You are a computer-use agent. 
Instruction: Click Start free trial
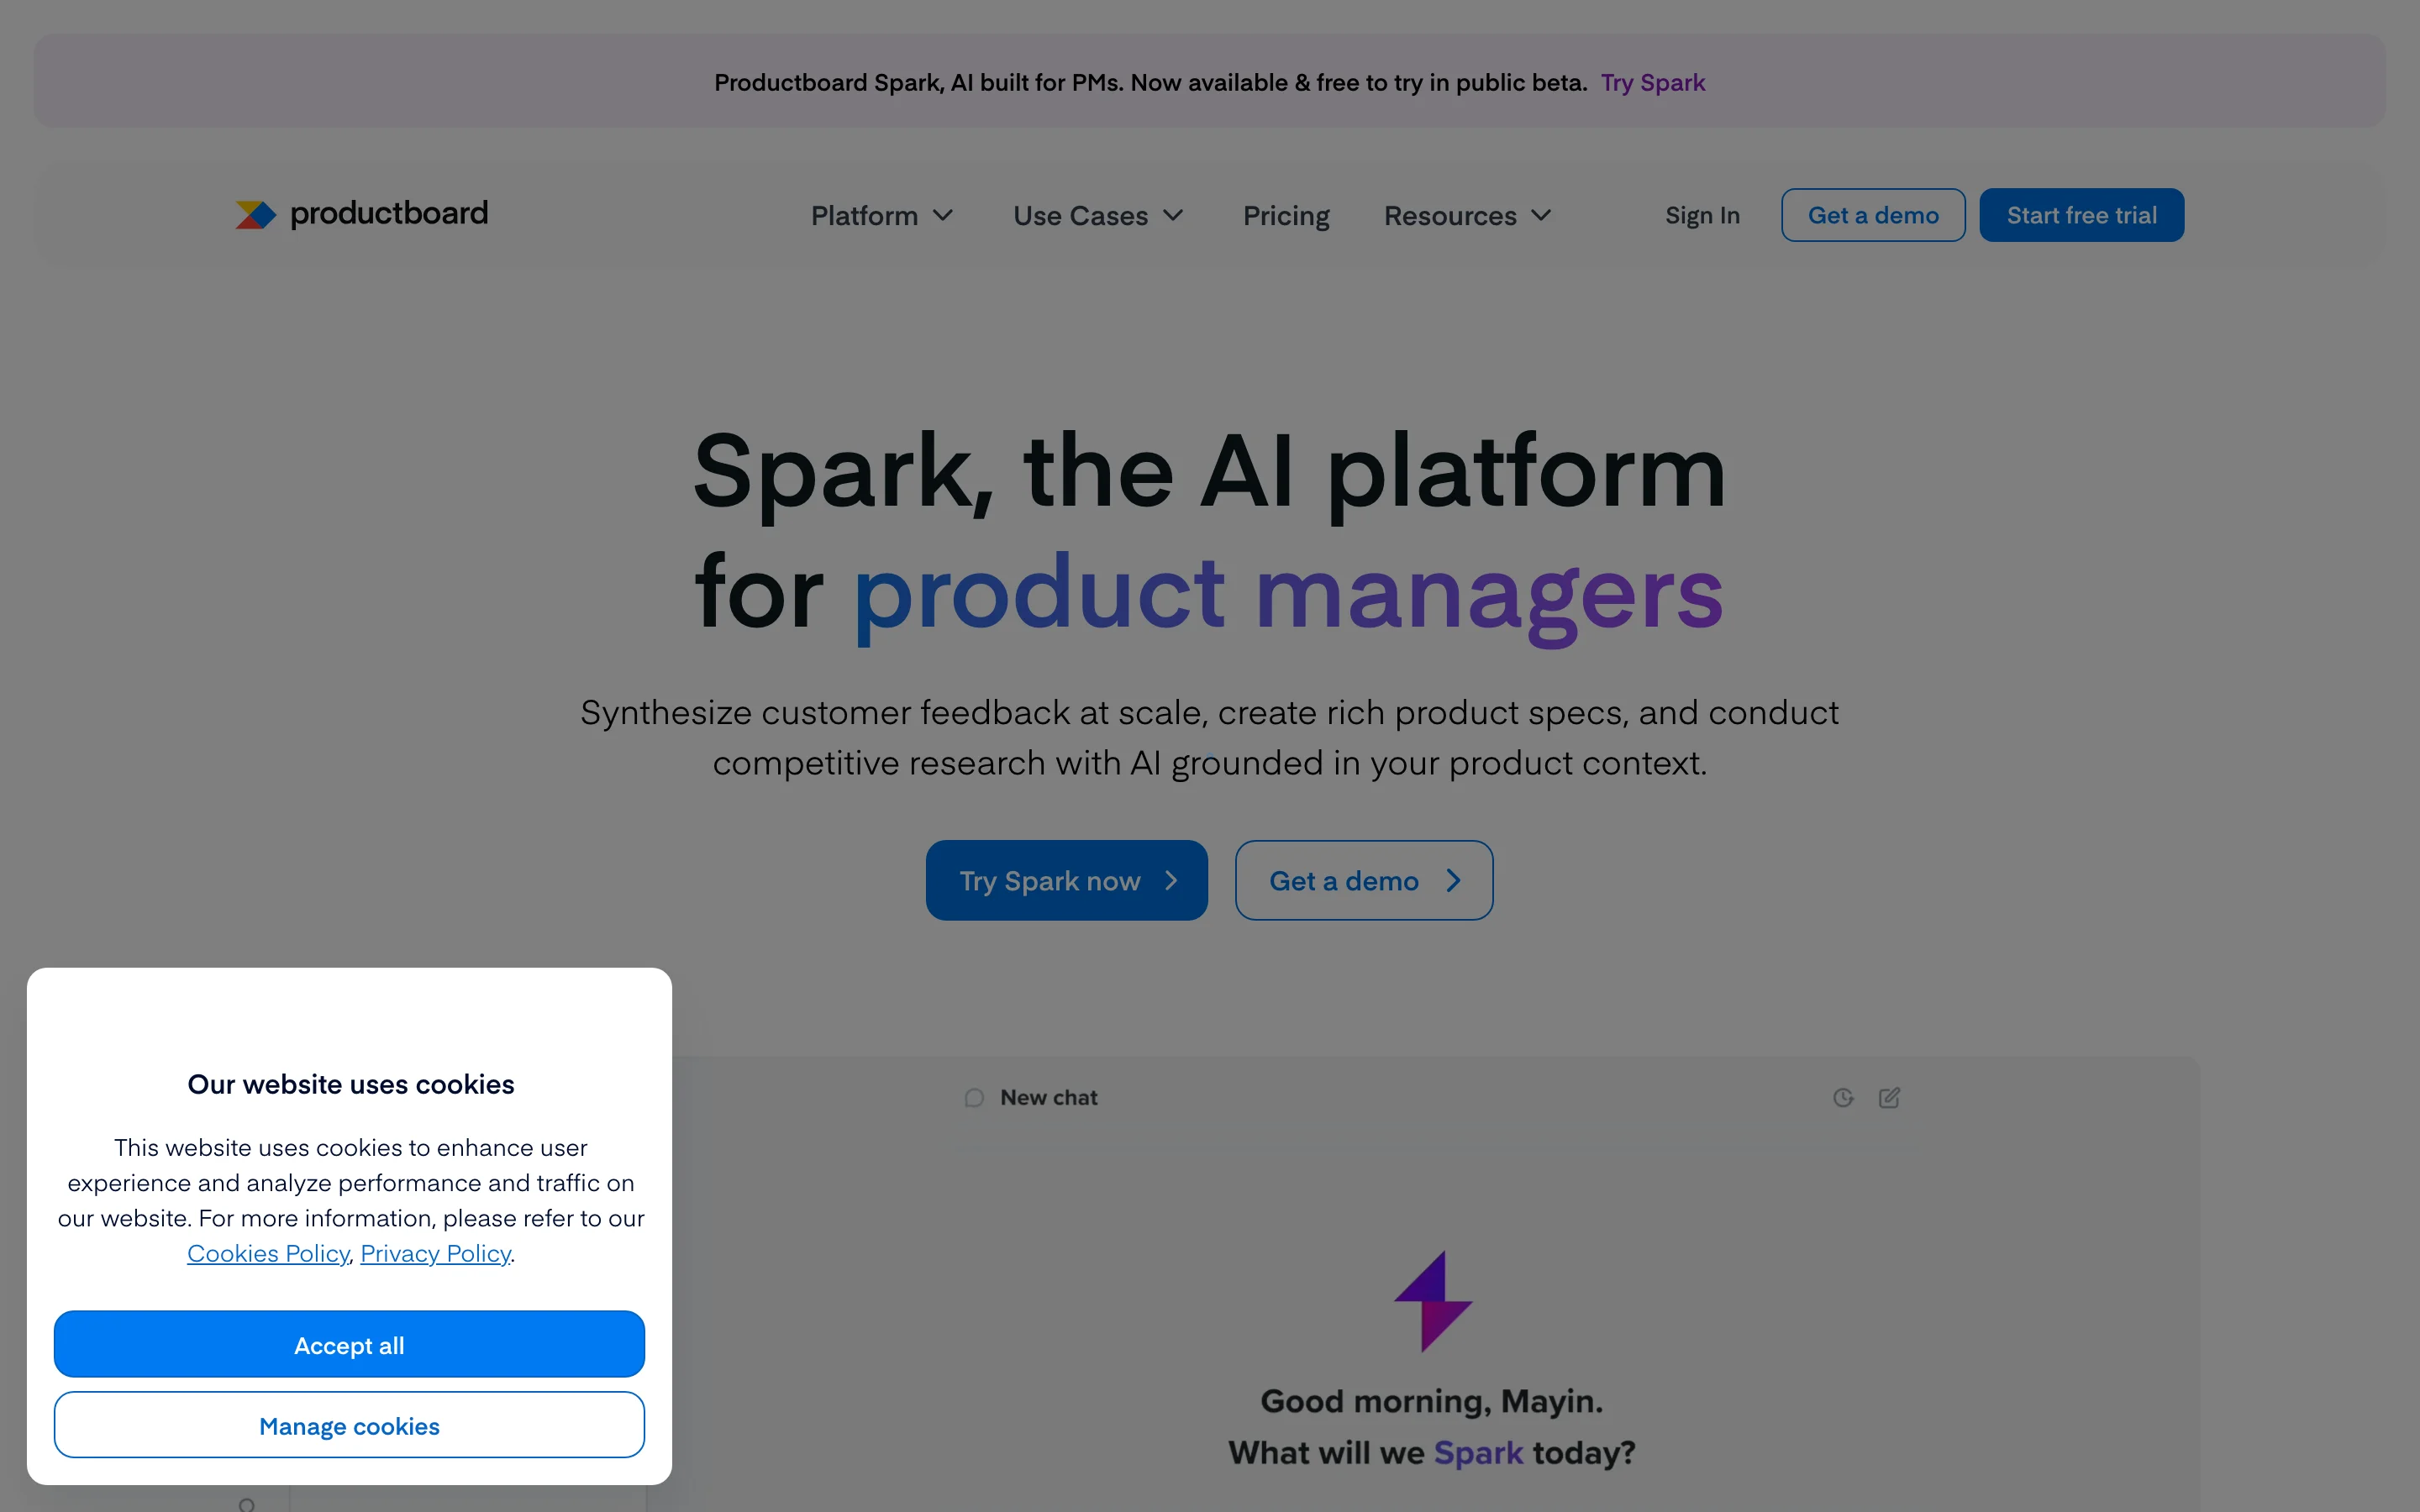pyautogui.click(x=2081, y=214)
